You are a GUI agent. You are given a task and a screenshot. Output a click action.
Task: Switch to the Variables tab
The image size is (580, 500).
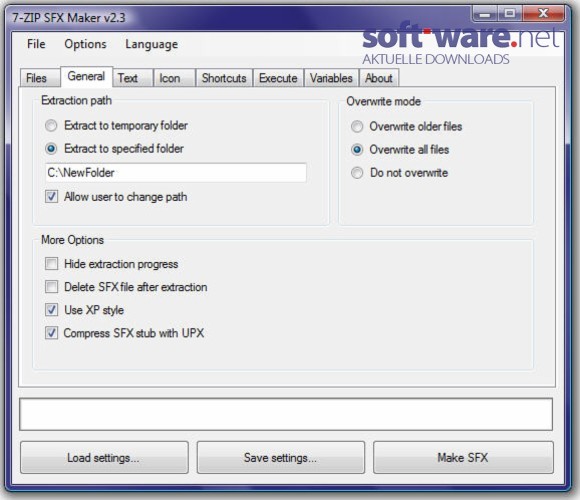(x=331, y=78)
